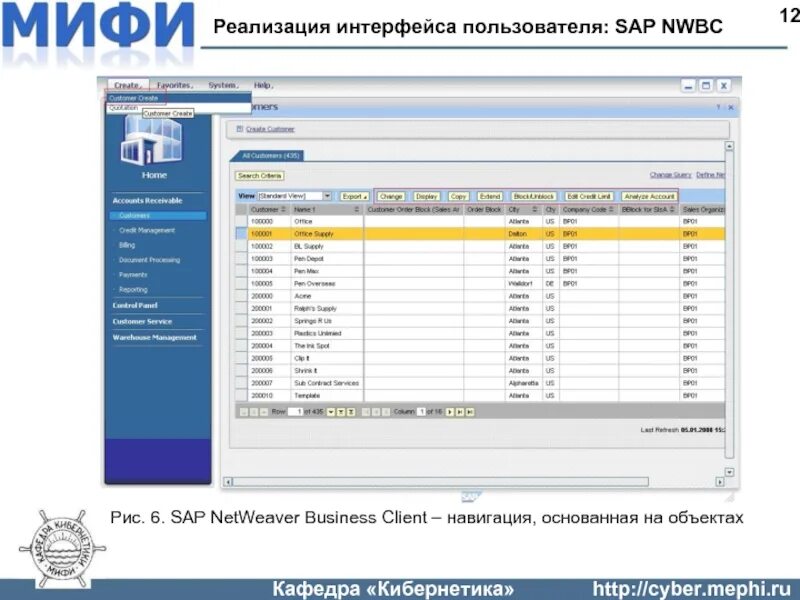Click the horizontal scrollbar right arrow
This screenshot has width=800, height=600.
pyautogui.click(x=720, y=482)
